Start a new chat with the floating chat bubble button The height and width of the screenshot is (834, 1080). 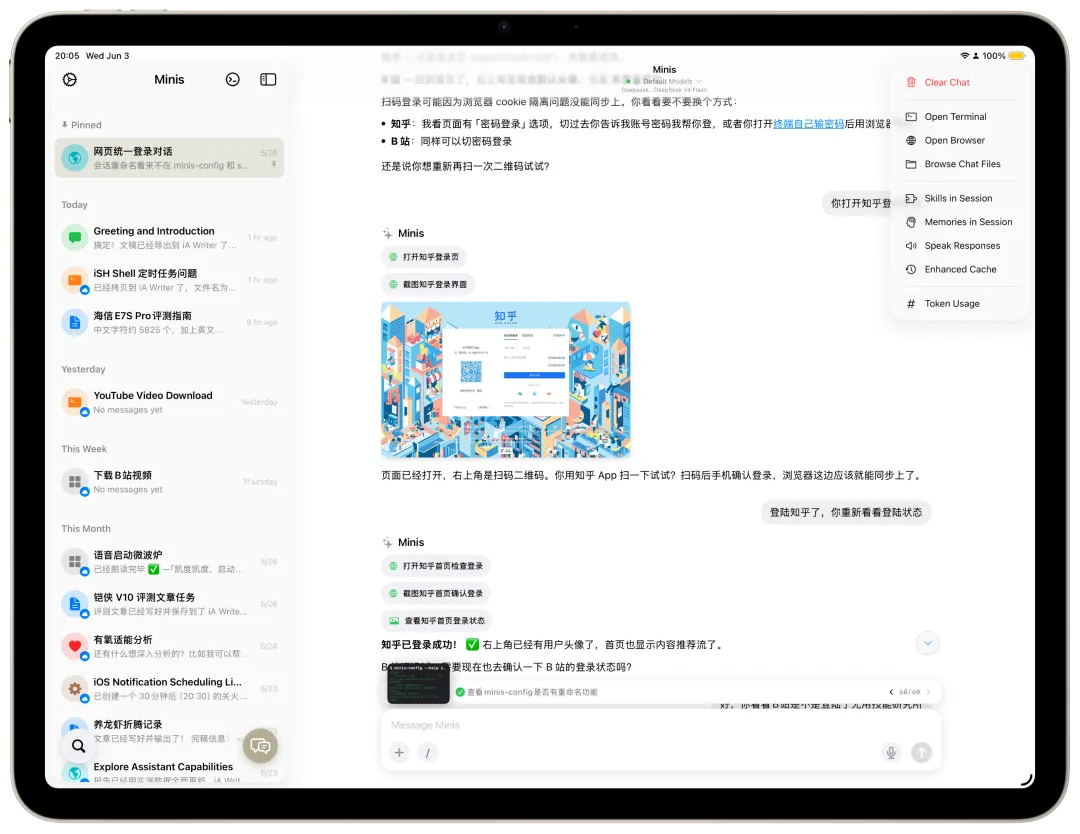pos(260,746)
